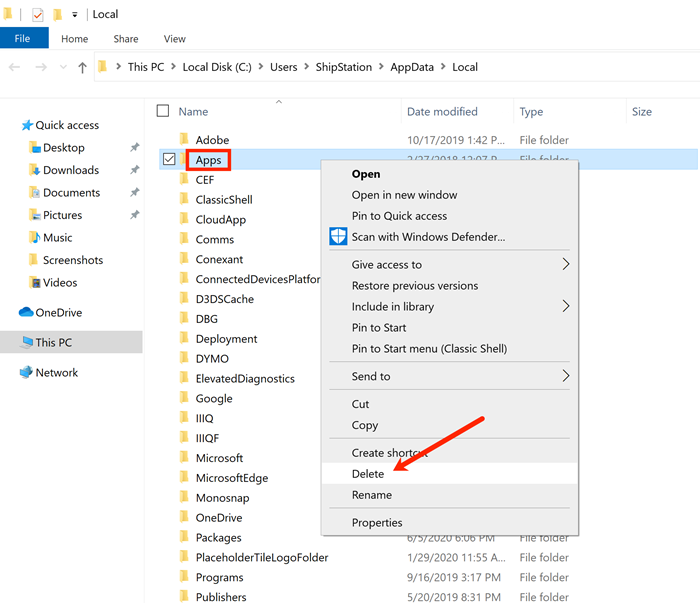Click the Downloads folder icon in sidebar
The width and height of the screenshot is (700, 603).
(x=35, y=170)
